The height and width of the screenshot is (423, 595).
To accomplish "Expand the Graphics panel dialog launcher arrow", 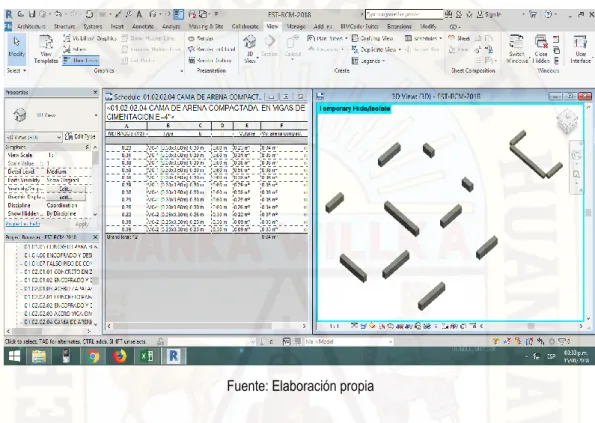I will 182,71.
